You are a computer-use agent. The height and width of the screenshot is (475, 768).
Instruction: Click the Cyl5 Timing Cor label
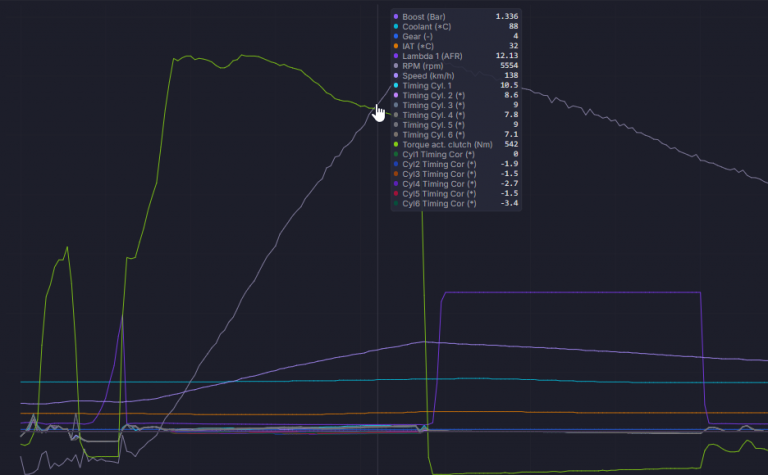coord(439,193)
